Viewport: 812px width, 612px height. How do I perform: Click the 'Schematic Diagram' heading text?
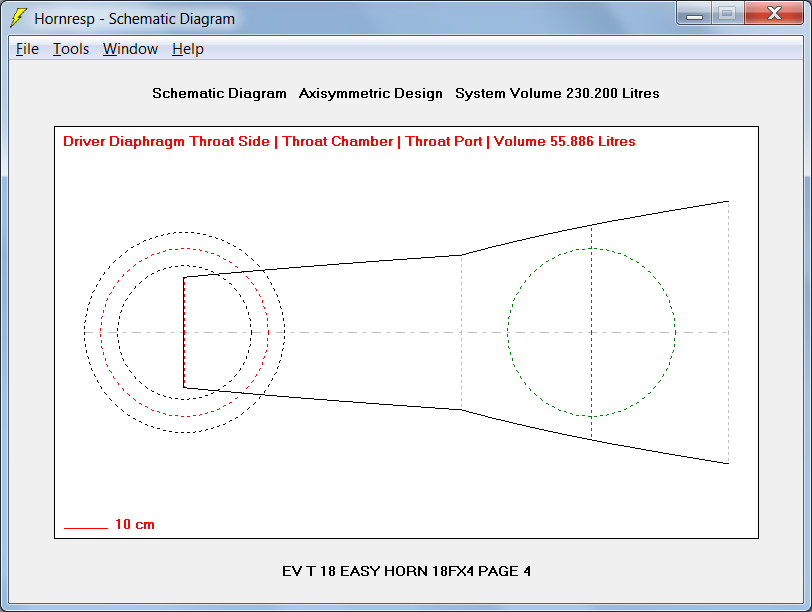coord(219,93)
